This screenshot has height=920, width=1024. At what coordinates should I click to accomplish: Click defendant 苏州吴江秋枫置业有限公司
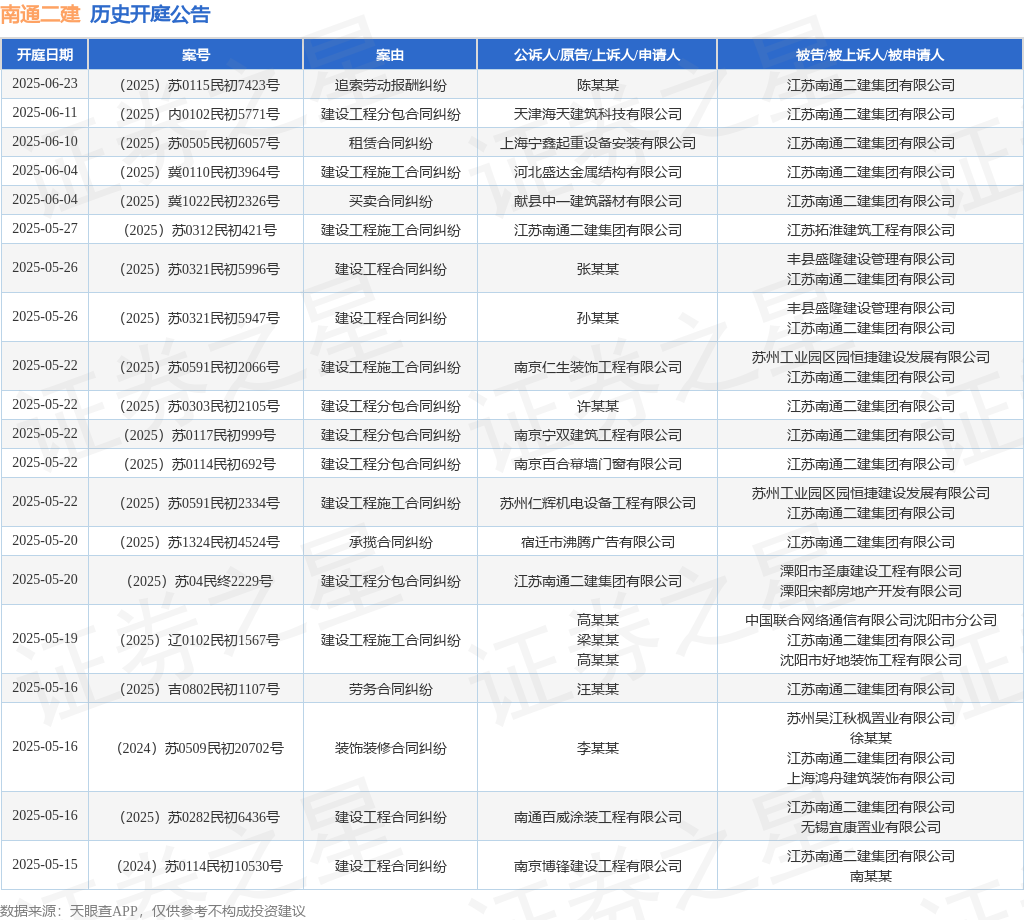871,718
